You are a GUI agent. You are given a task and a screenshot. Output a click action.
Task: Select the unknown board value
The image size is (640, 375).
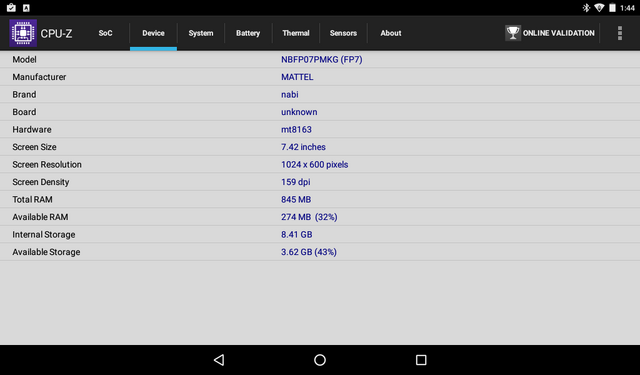[299, 112]
